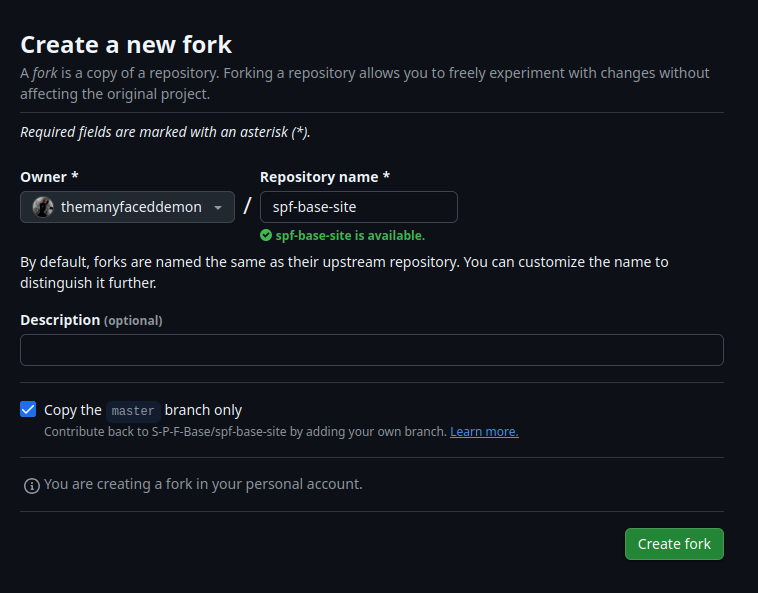Click the personal account fork notice text
Image resolution: width=758 pixels, height=593 pixels.
click(203, 484)
